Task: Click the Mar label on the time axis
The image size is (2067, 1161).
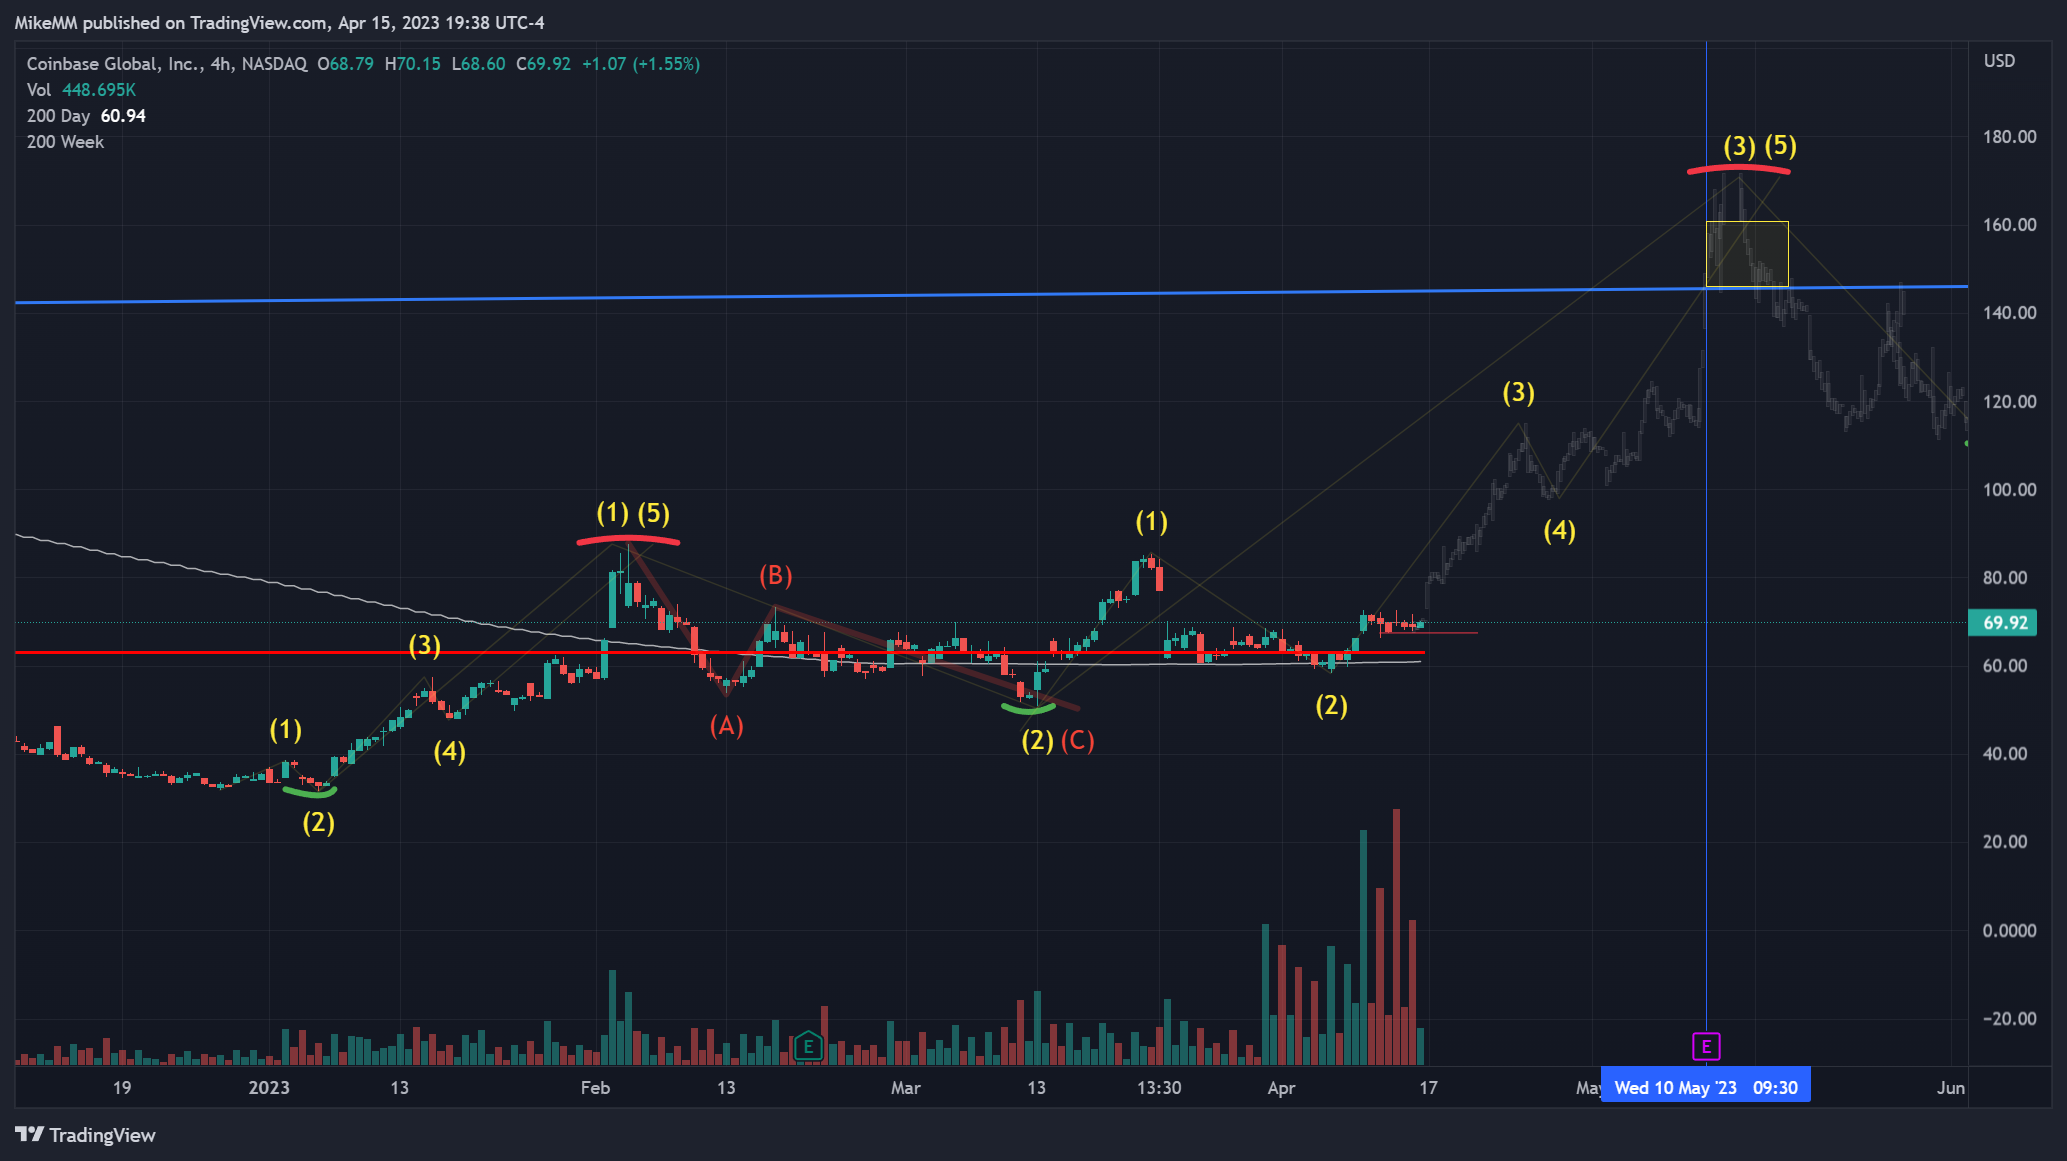Action: (906, 1088)
